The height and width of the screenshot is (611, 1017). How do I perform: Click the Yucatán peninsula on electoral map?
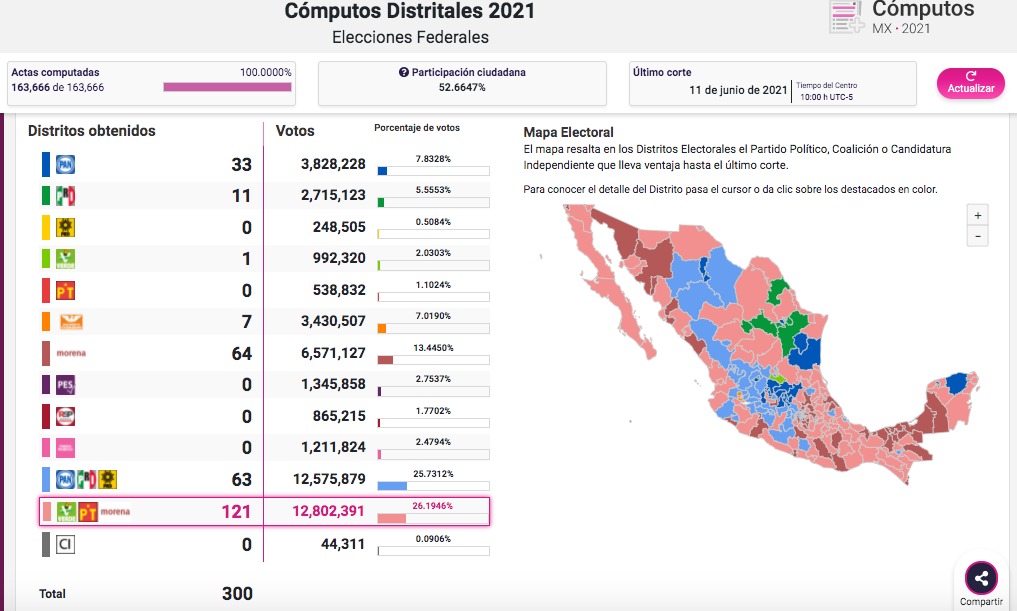pyautogui.click(x=955, y=395)
